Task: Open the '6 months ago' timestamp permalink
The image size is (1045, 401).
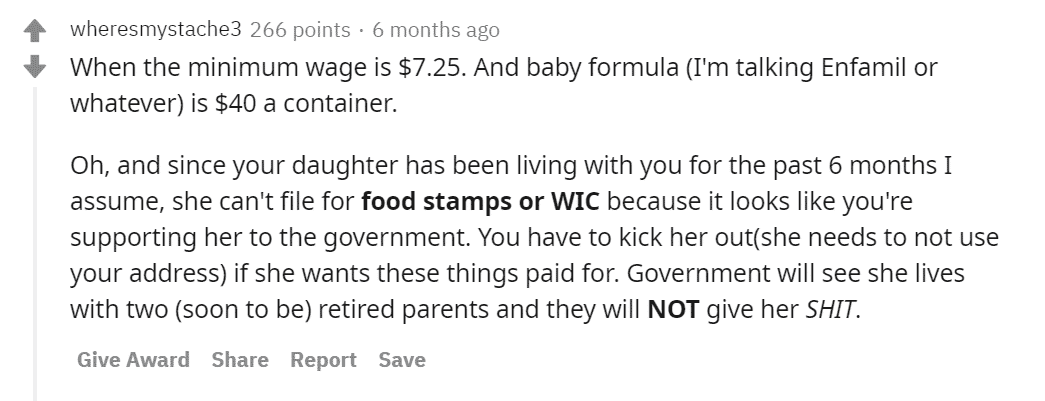Action: [436, 30]
